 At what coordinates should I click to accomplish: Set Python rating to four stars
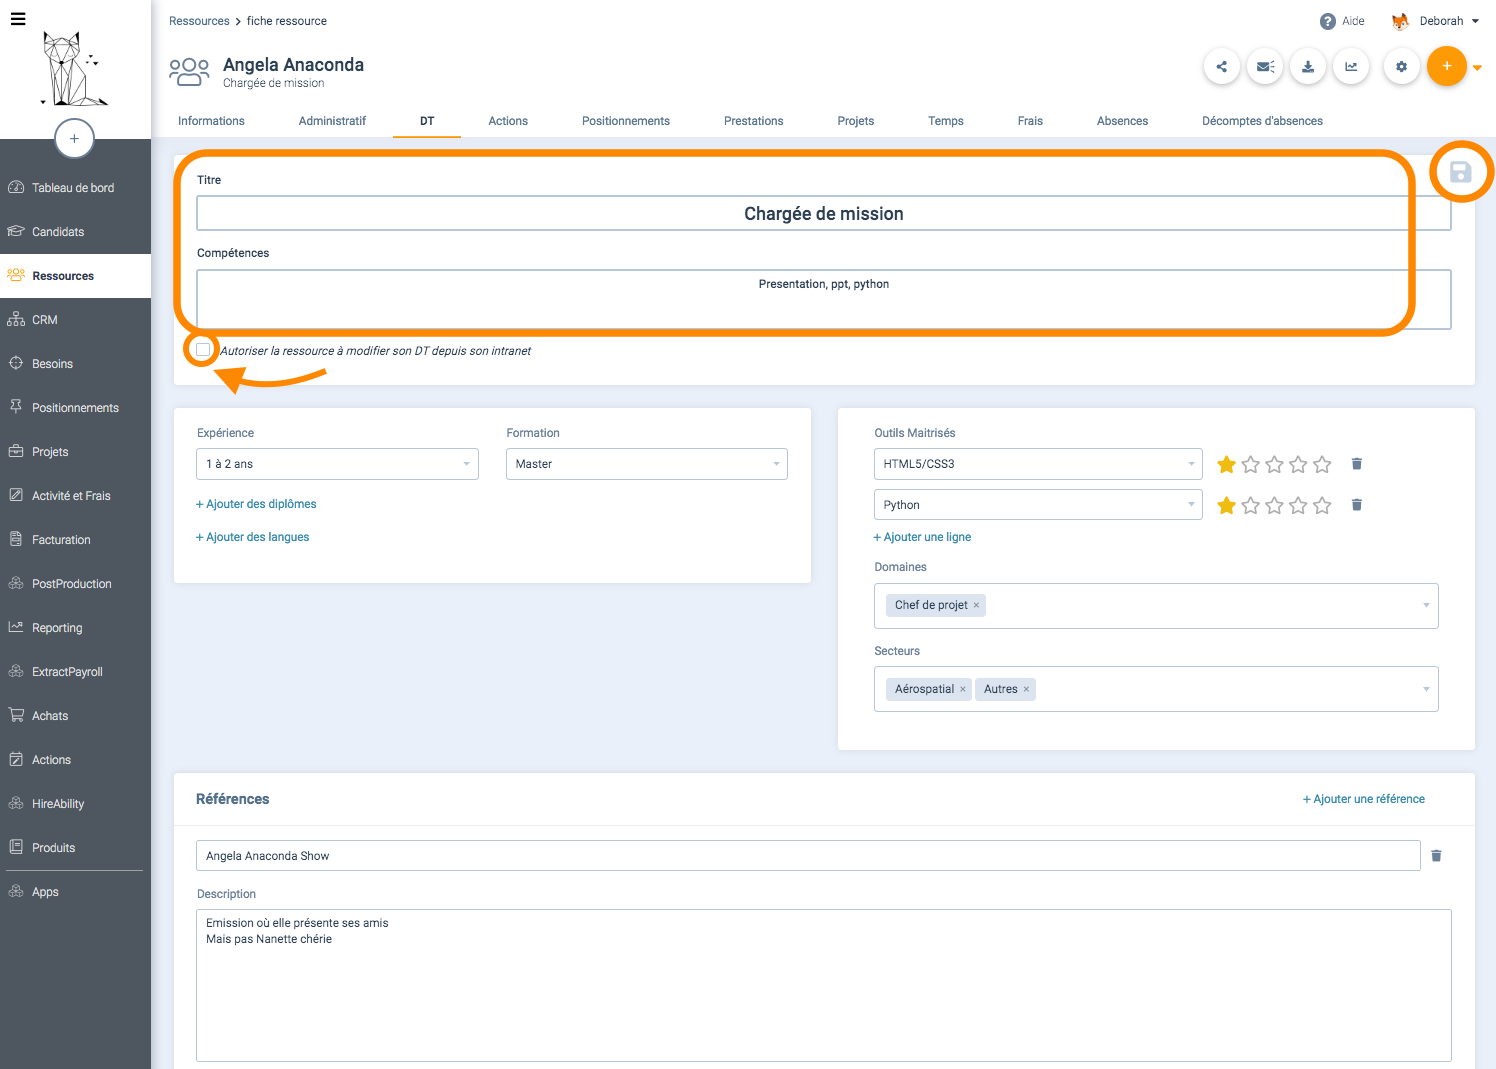click(x=1298, y=505)
